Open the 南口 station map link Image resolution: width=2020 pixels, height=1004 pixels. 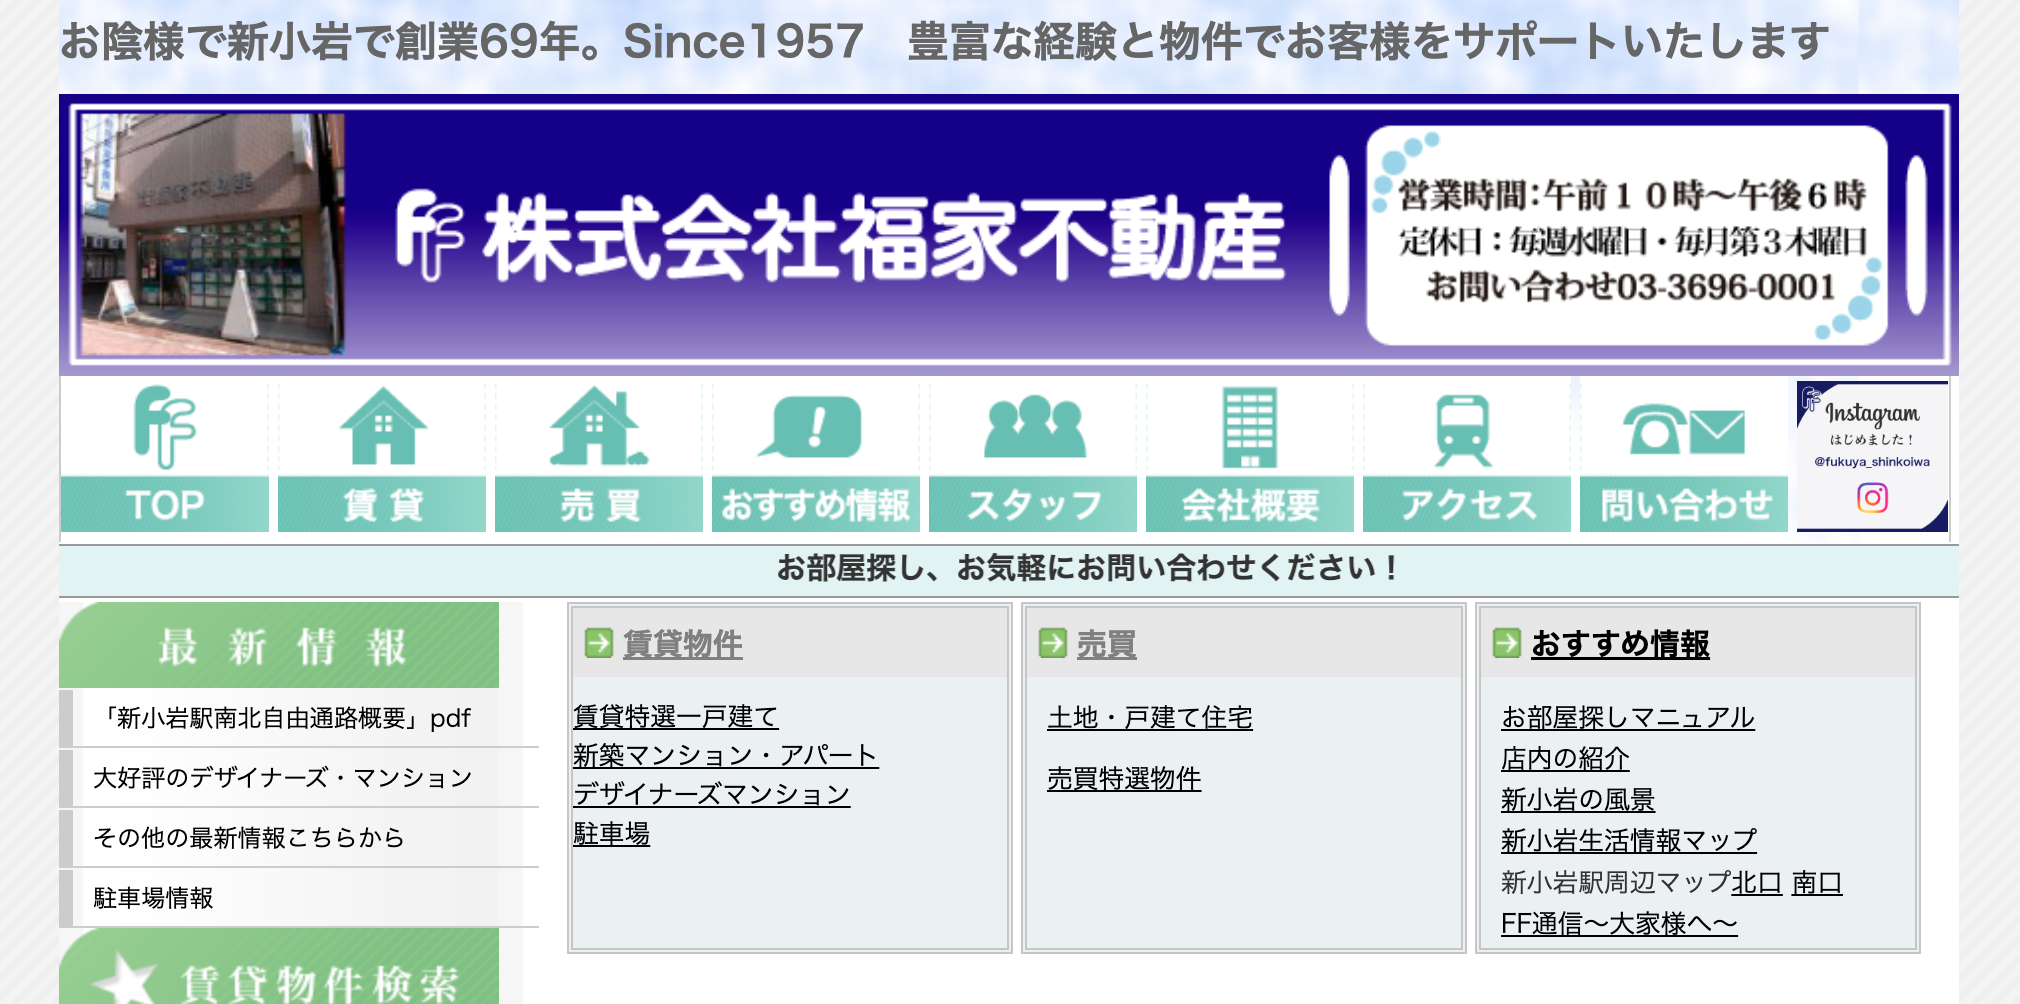pyautogui.click(x=1817, y=882)
